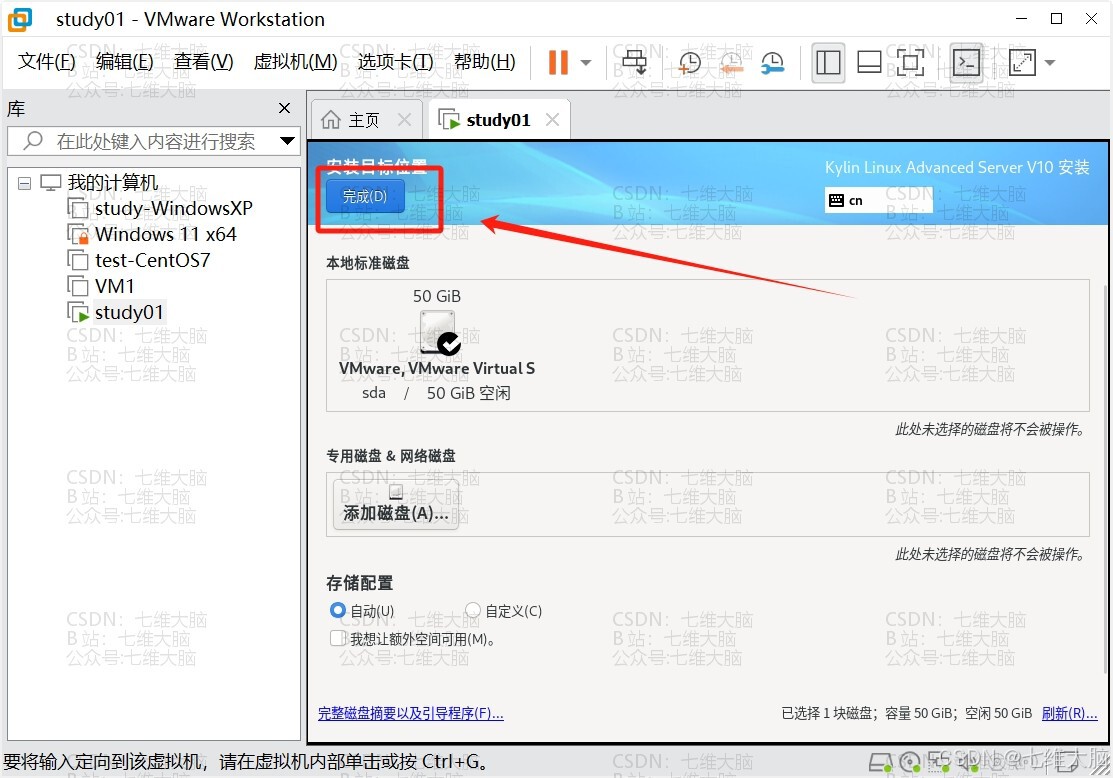1113x778 pixels.
Task: Take a snapshot with the clock-plus icon
Action: [x=689, y=62]
